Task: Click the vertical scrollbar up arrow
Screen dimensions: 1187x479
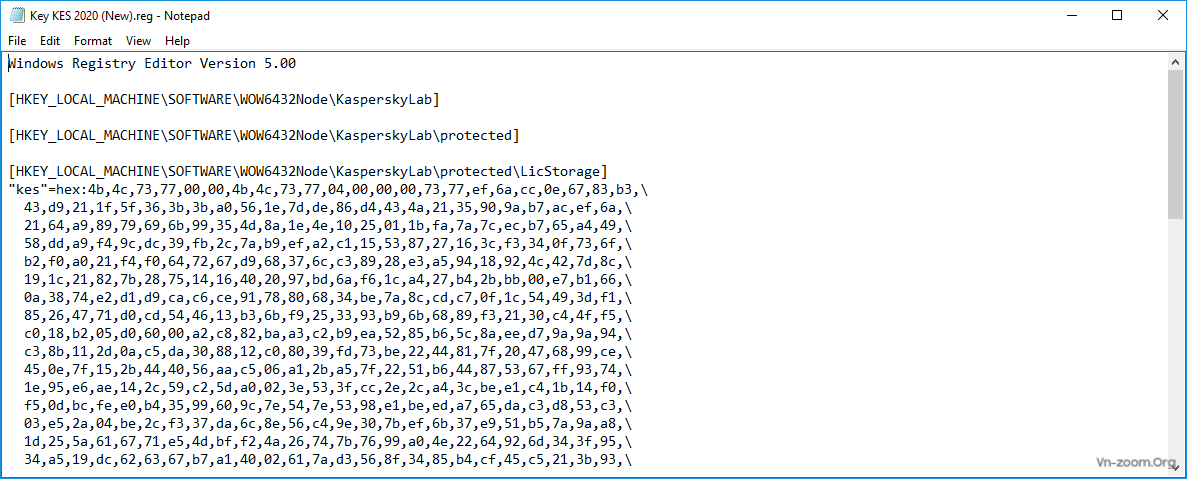Action: click(1175, 62)
